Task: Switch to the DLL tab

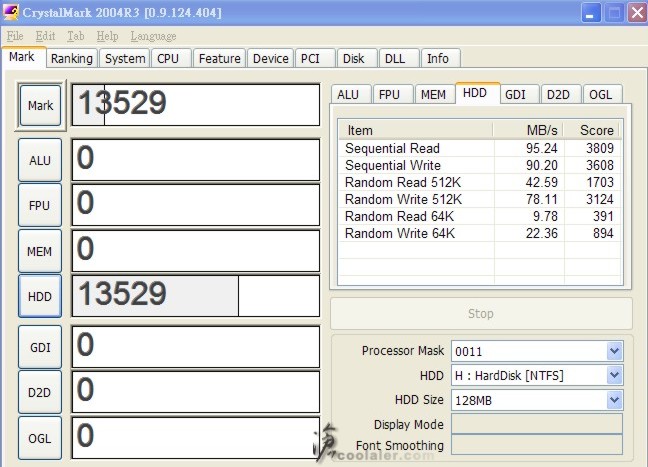Action: (x=398, y=58)
